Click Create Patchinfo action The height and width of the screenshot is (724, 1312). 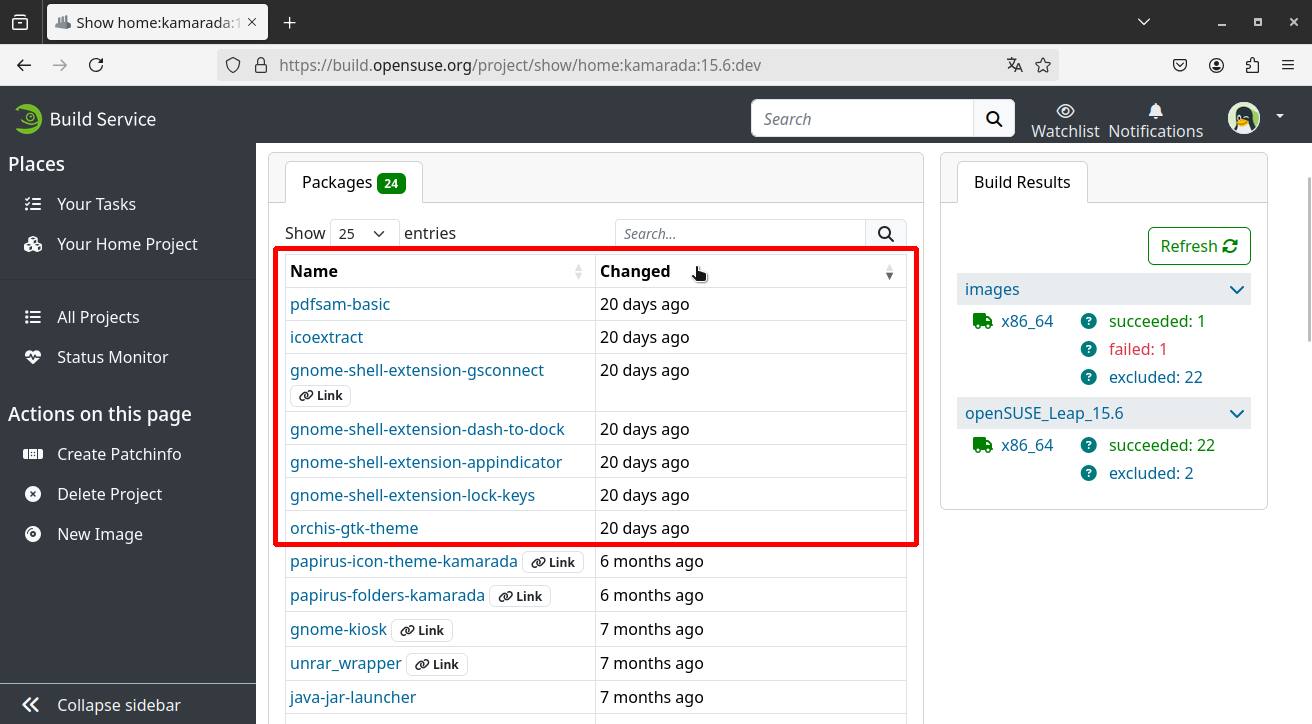pos(119,454)
